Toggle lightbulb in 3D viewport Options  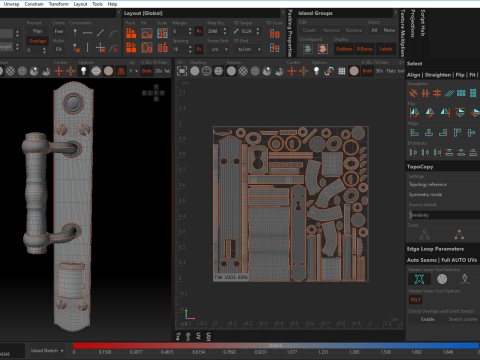pyautogui.click(x=84, y=71)
